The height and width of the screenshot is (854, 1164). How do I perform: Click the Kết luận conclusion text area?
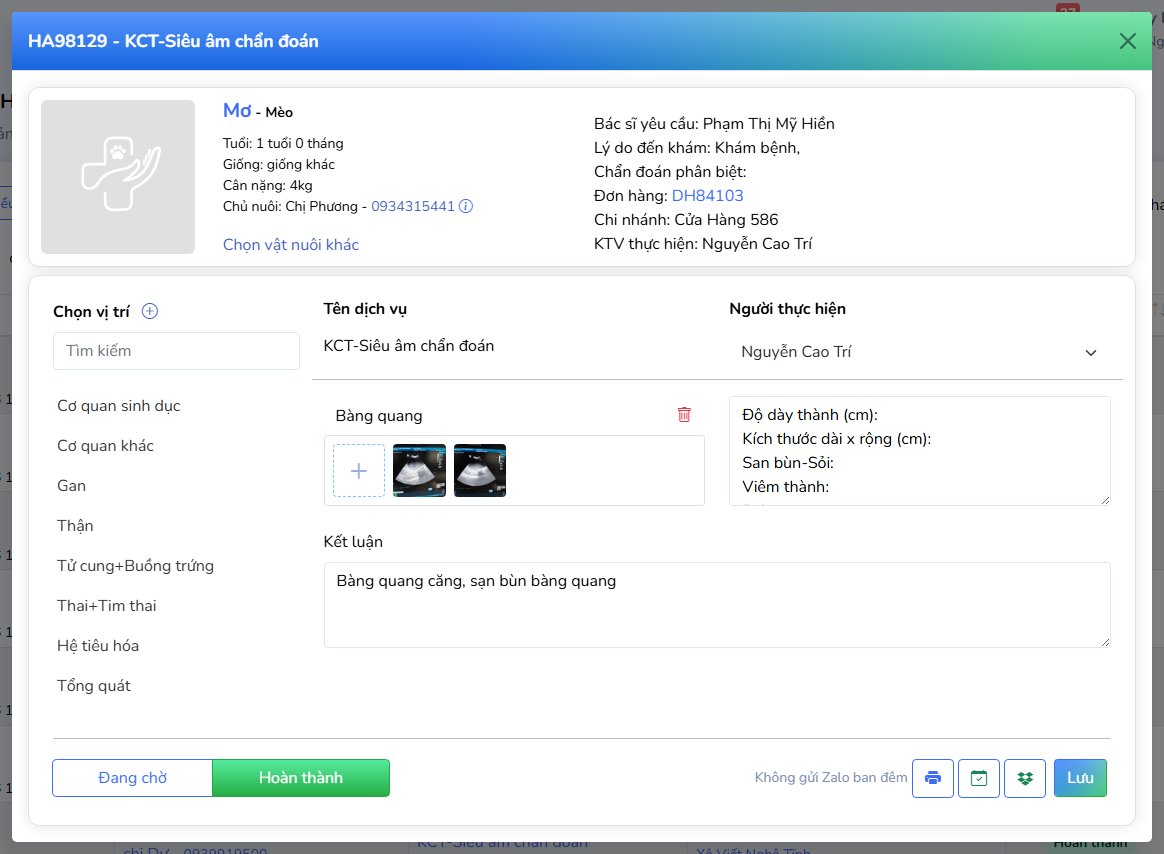[717, 604]
